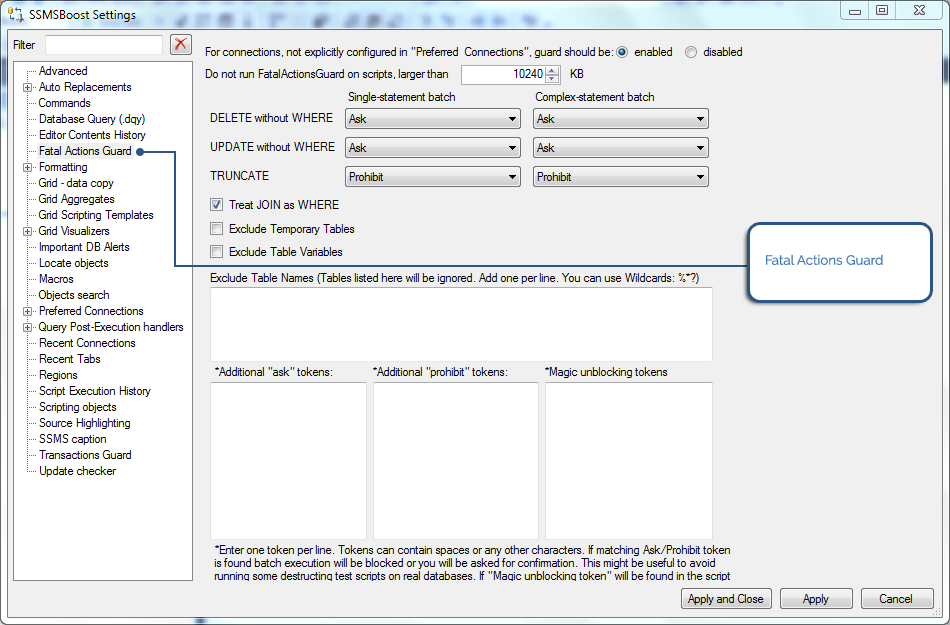Check Exclude Table Variables

pos(216,251)
